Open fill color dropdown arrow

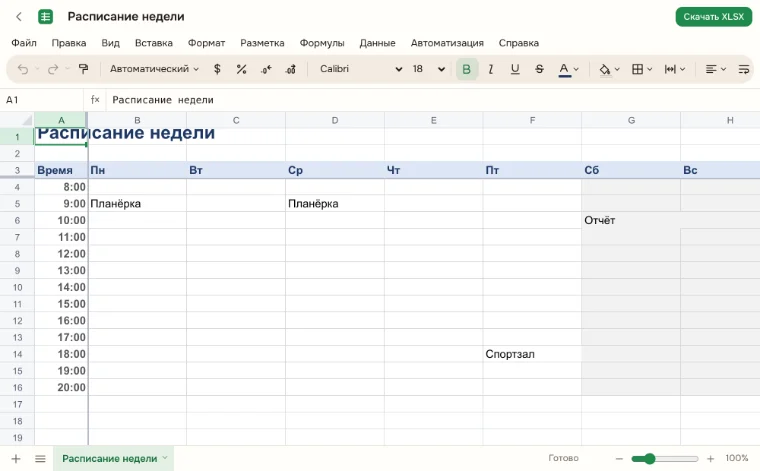point(617,69)
